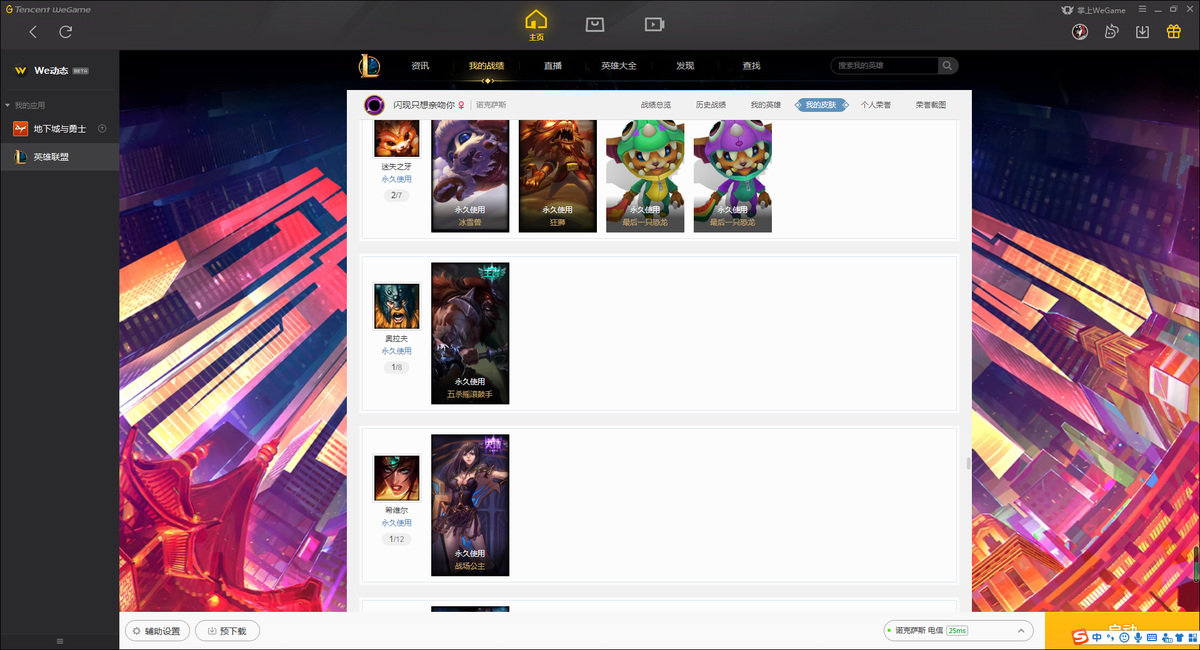Screen dimensions: 1200x650
Task: Click the League of Legends logo icon
Action: coord(369,66)
